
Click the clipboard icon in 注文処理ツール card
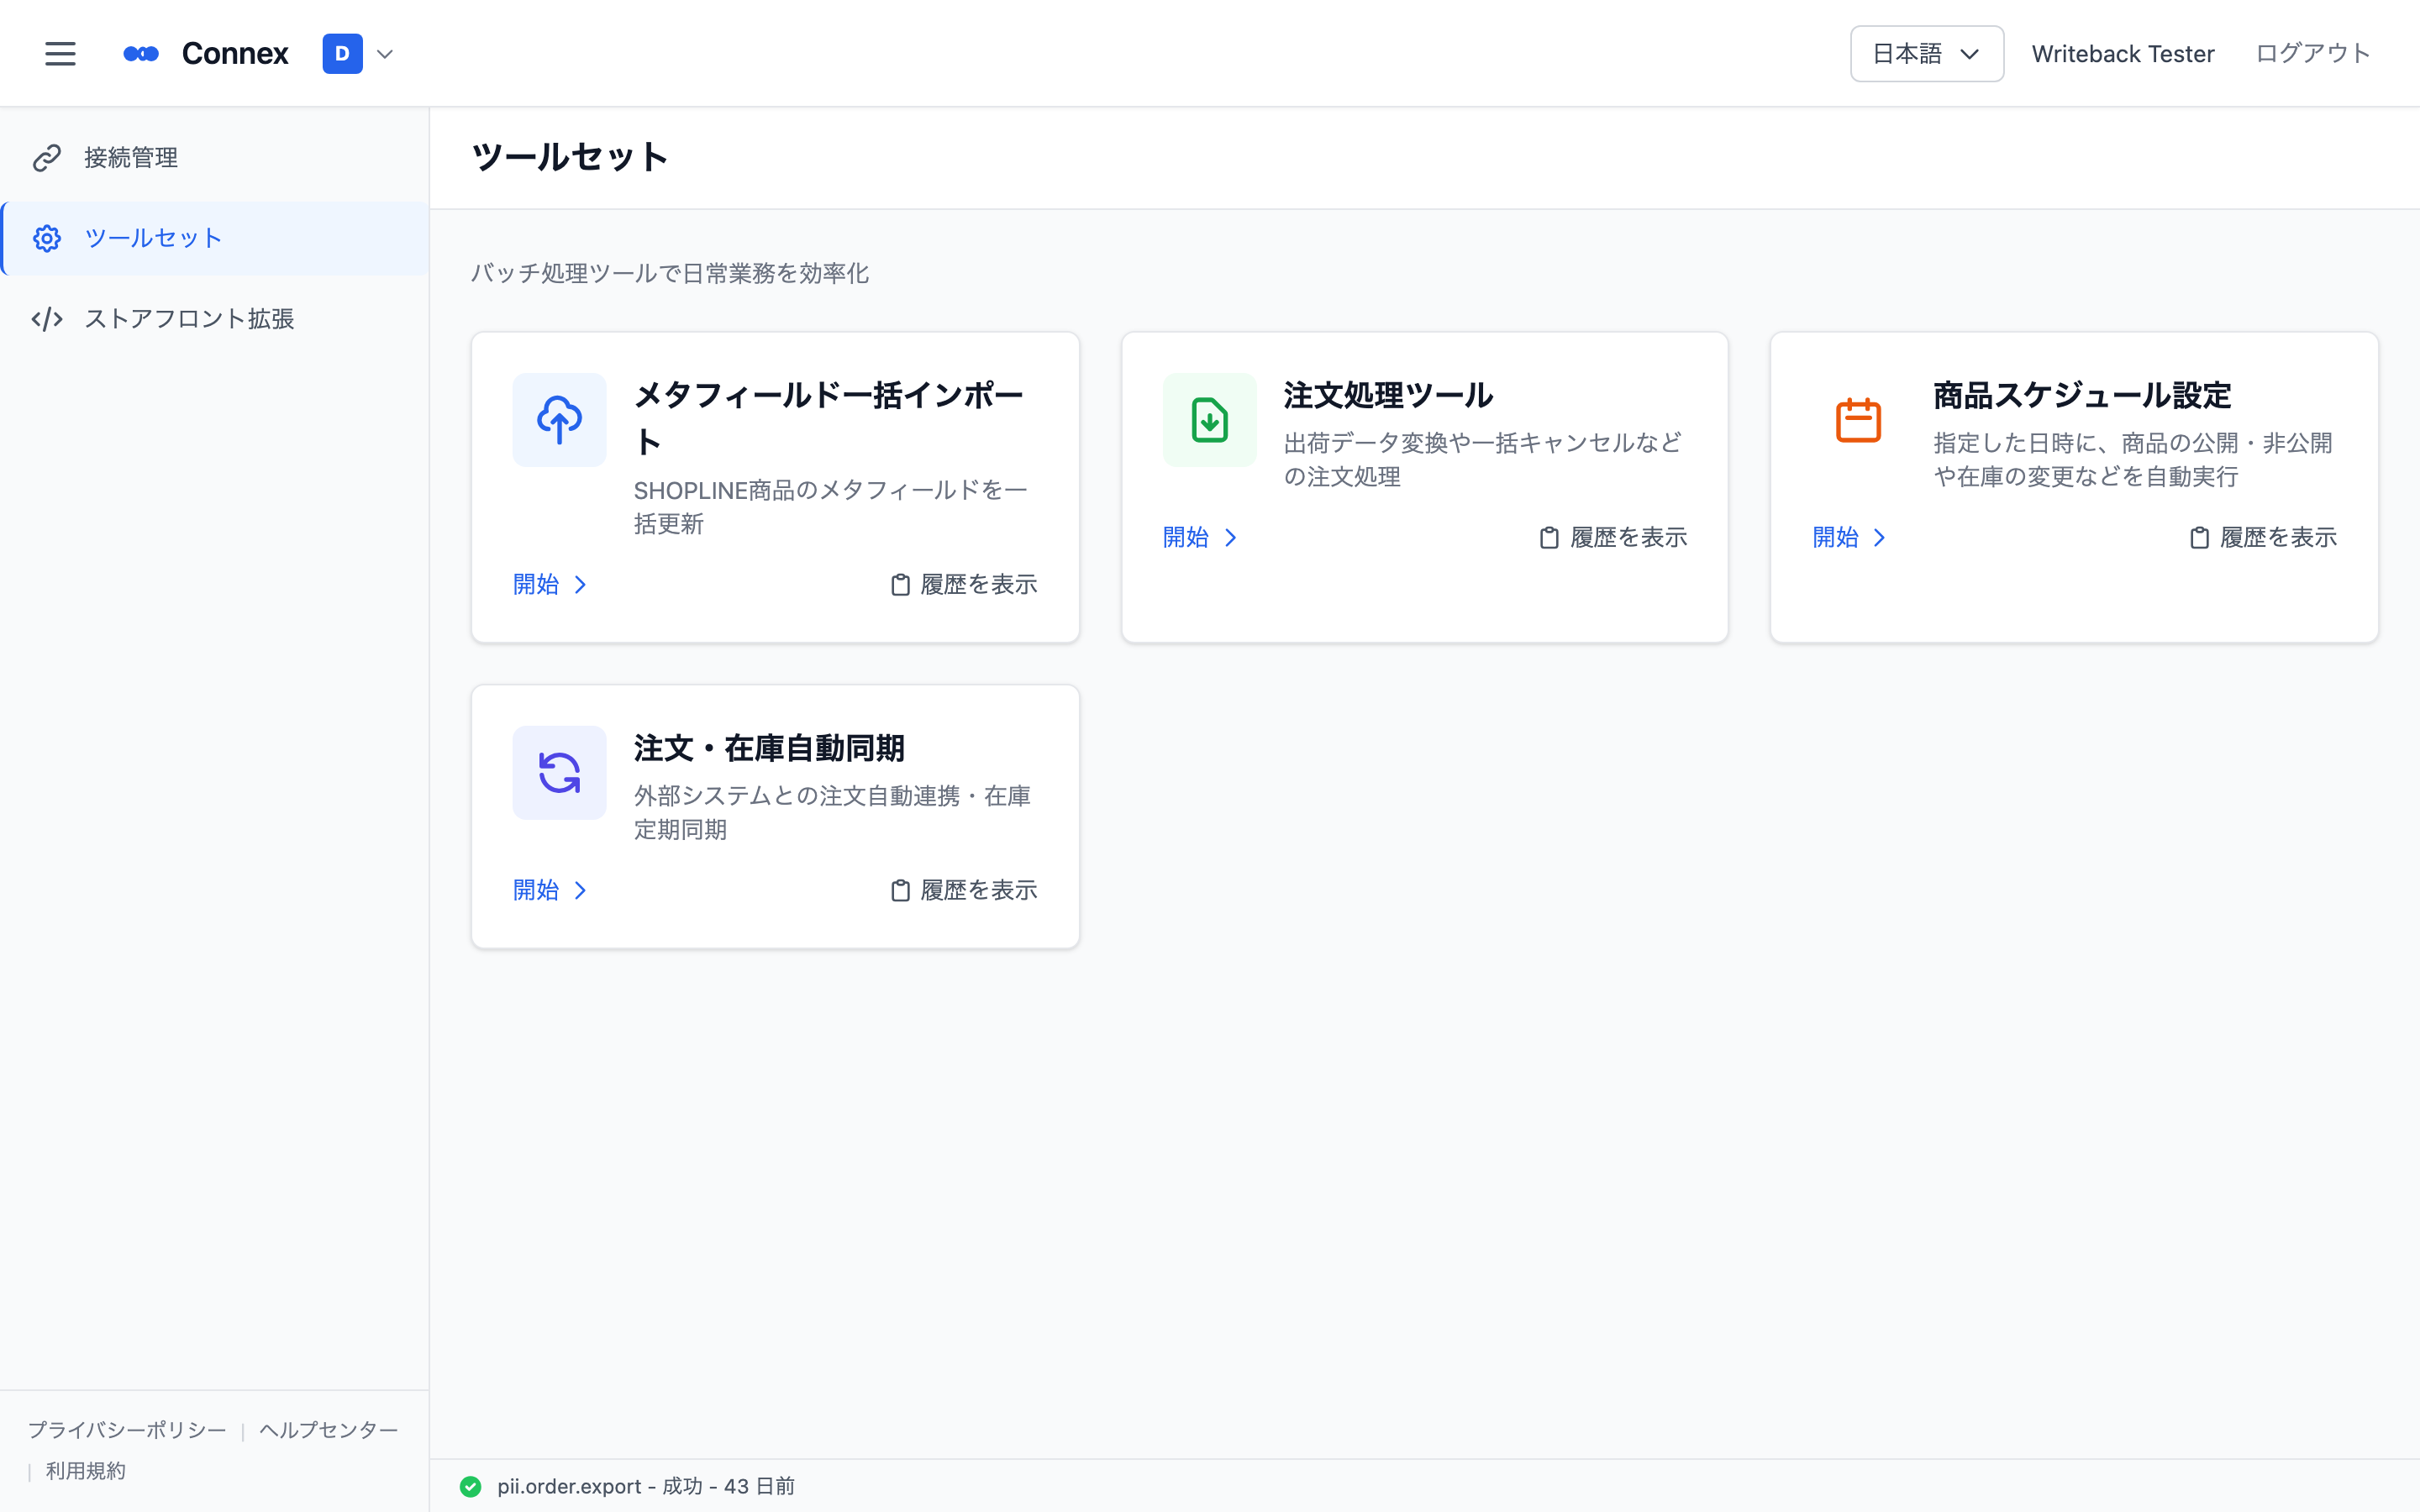tap(1549, 538)
